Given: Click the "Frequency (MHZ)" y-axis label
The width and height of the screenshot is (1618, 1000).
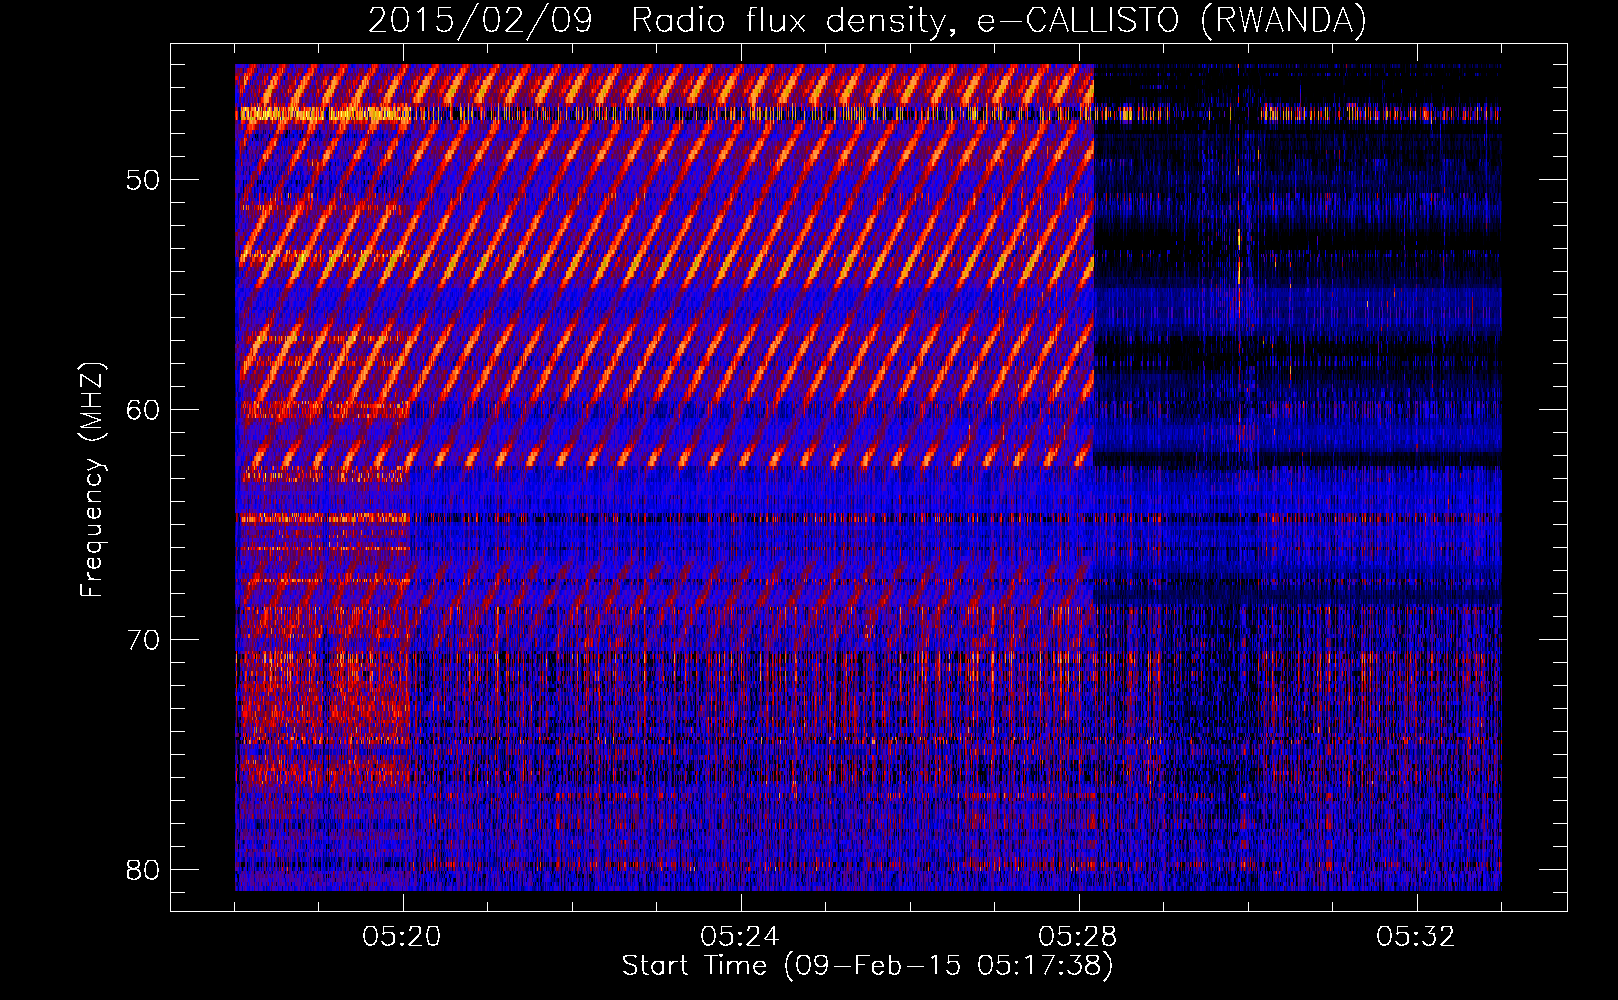Looking at the screenshot, I should 91,480.
